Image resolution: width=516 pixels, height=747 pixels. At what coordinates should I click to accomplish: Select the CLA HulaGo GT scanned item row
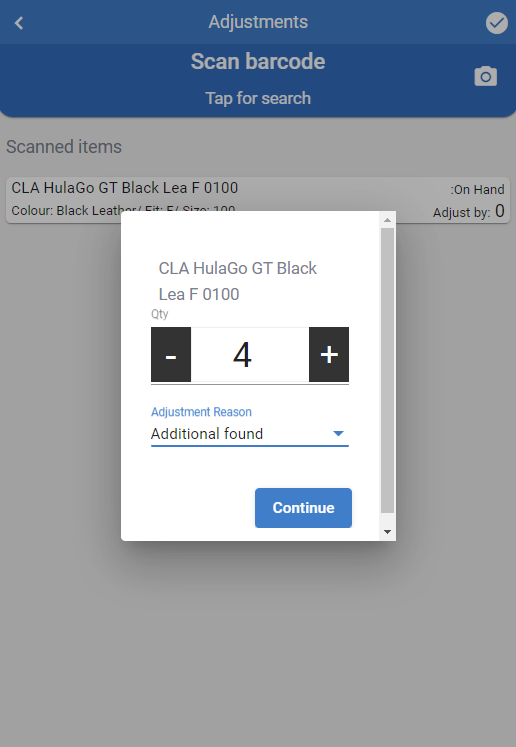tap(258, 200)
